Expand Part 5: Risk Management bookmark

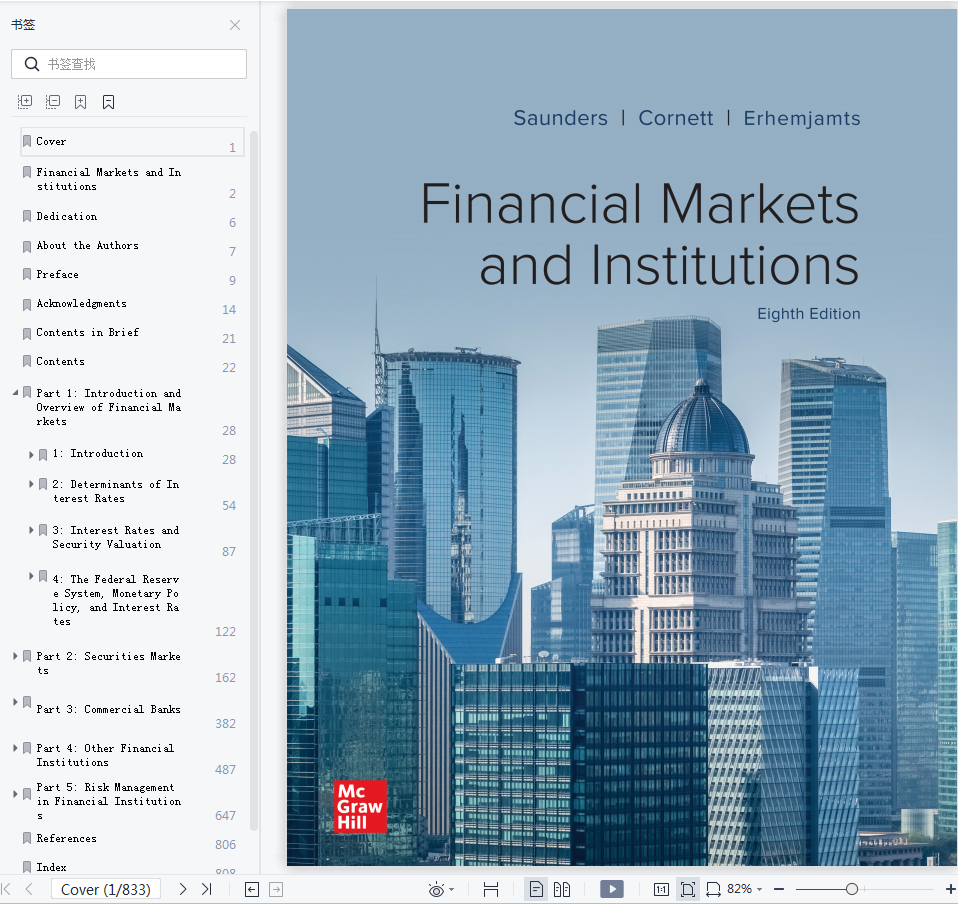(x=15, y=793)
